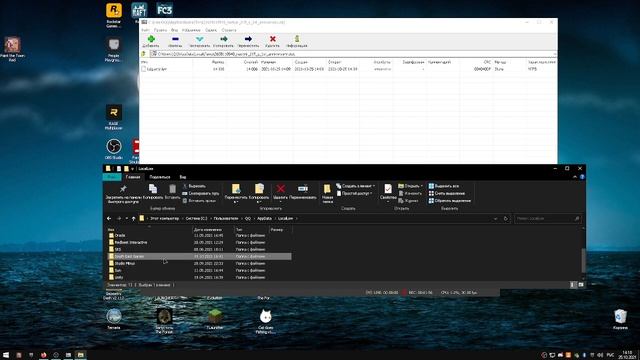
Task: Collapse the Explorer ribbon with the chevron
Action: point(575,177)
